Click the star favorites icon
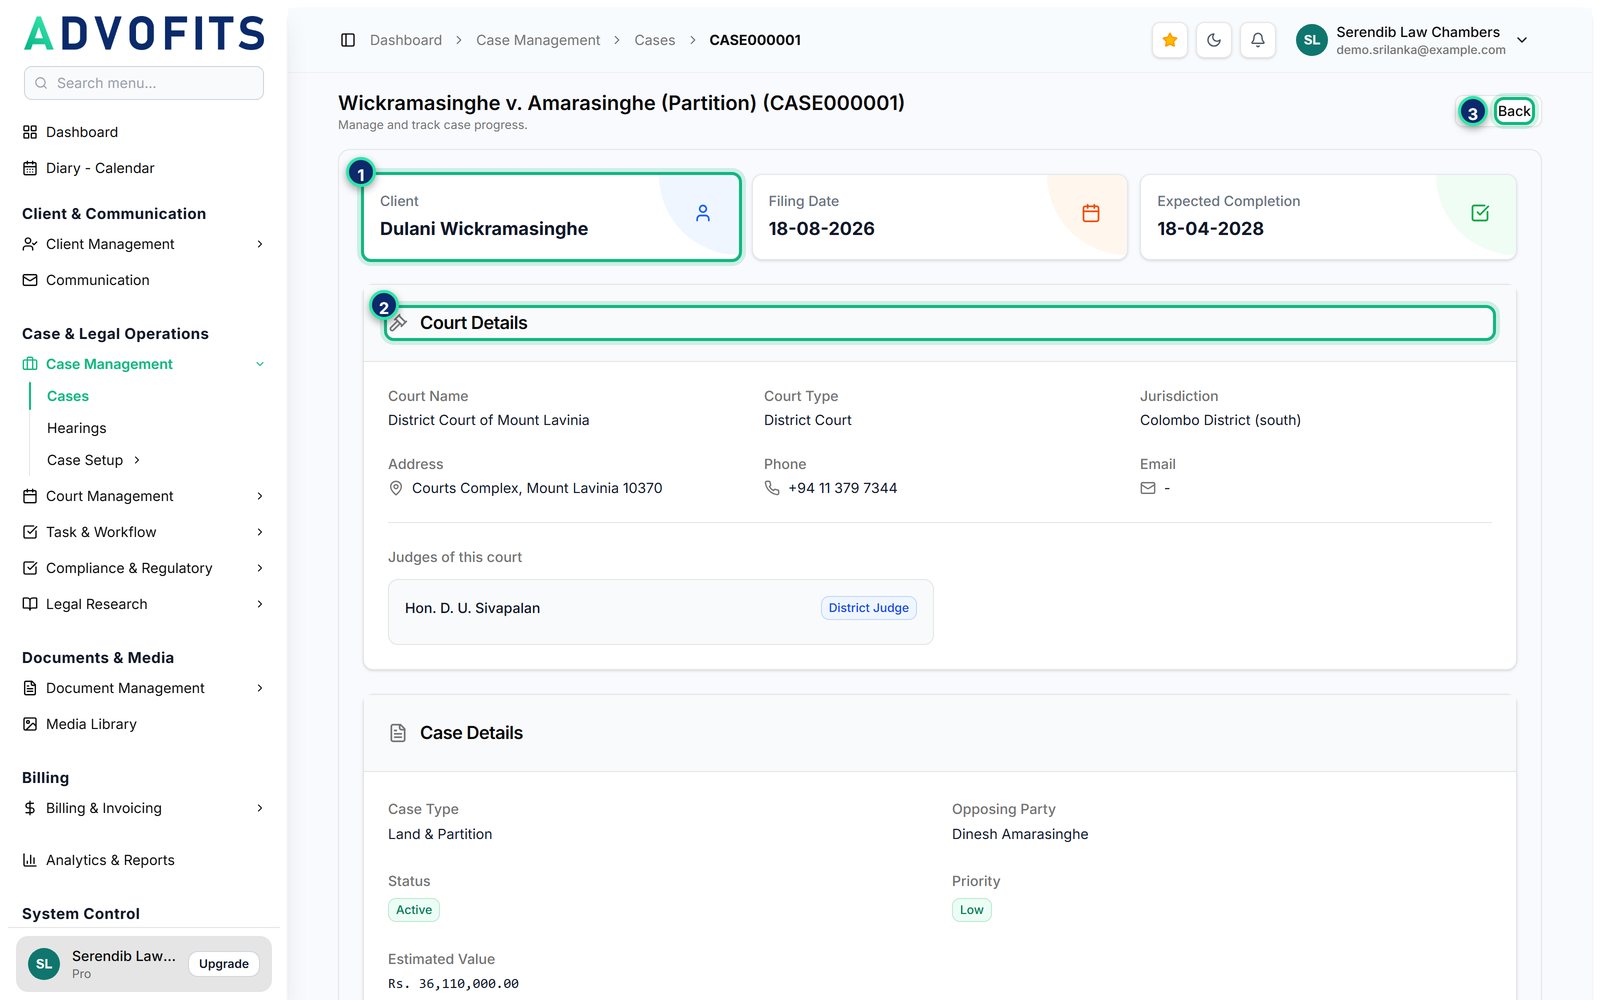Screen dimensions: 1600x1000 [x=1169, y=40]
